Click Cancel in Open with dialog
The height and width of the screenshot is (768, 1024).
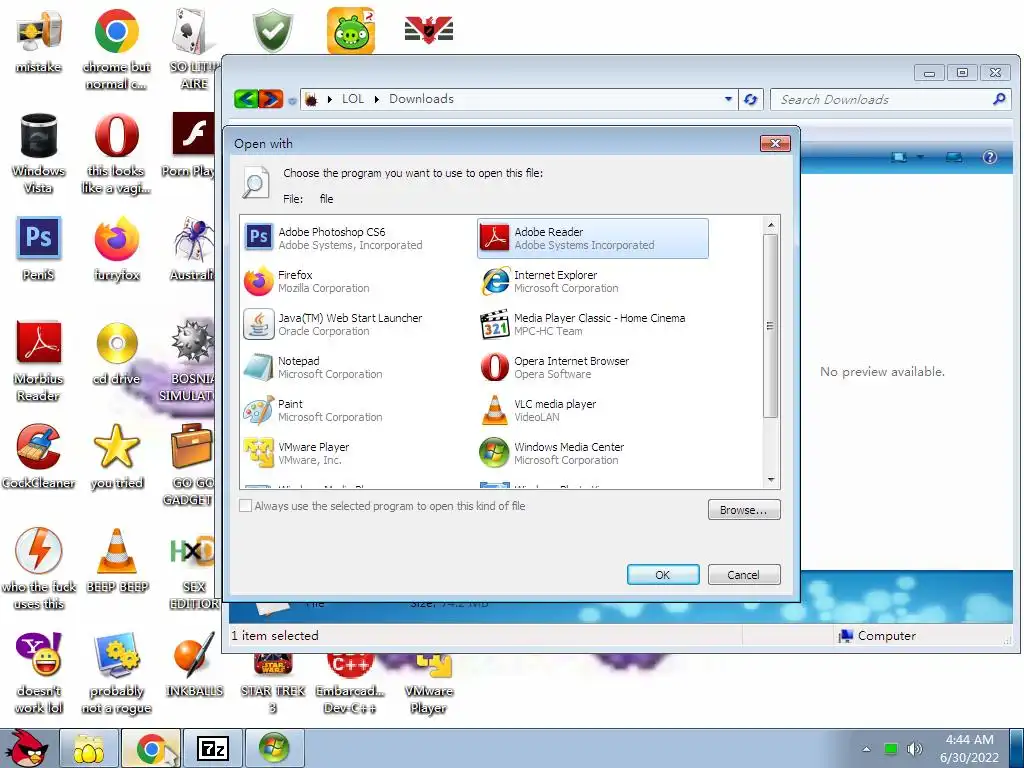744,575
